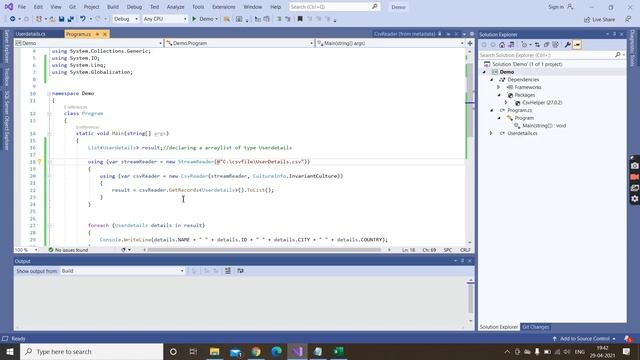This screenshot has width=640, height=360.
Task: Open the Main(string[] args) member dropdown
Action: pyautogui.click(x=390, y=43)
